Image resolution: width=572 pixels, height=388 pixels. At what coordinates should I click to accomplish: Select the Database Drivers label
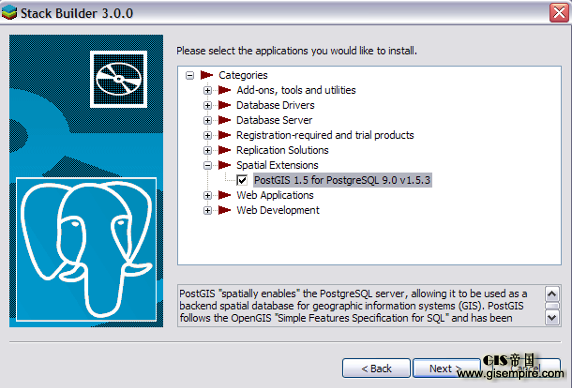[x=275, y=105]
